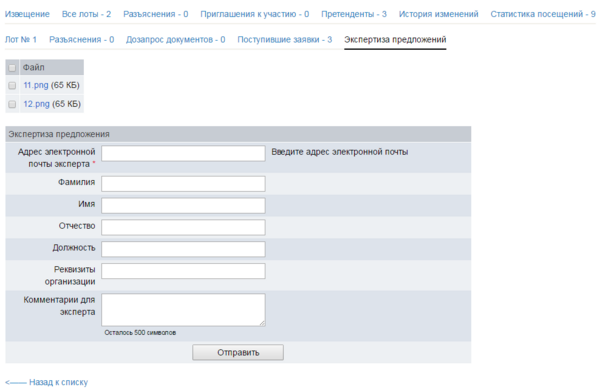Image resolution: width=600 pixels, height=390 pixels.
Task: Focus the expert email address field
Action: pyautogui.click(x=183, y=153)
